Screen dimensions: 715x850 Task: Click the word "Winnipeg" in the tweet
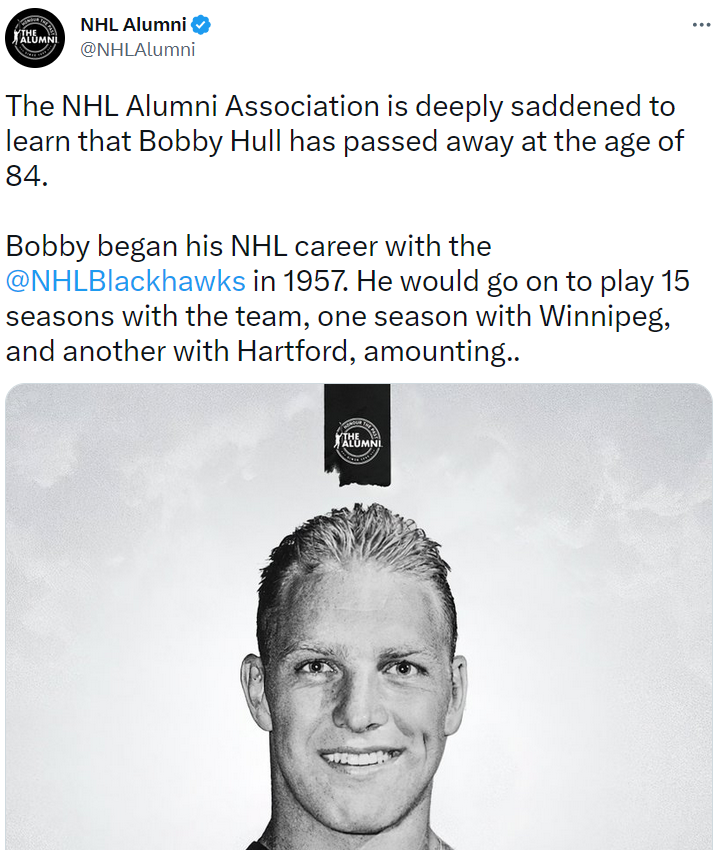click(x=609, y=316)
